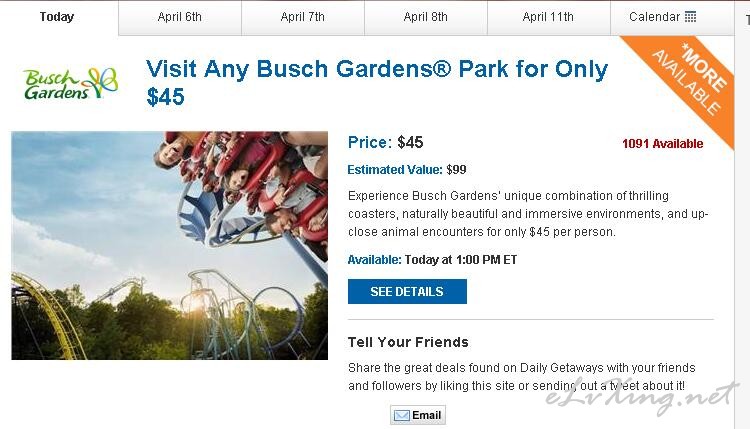750x429 pixels.
Task: Switch to the April 6th tab
Action: pos(180,17)
